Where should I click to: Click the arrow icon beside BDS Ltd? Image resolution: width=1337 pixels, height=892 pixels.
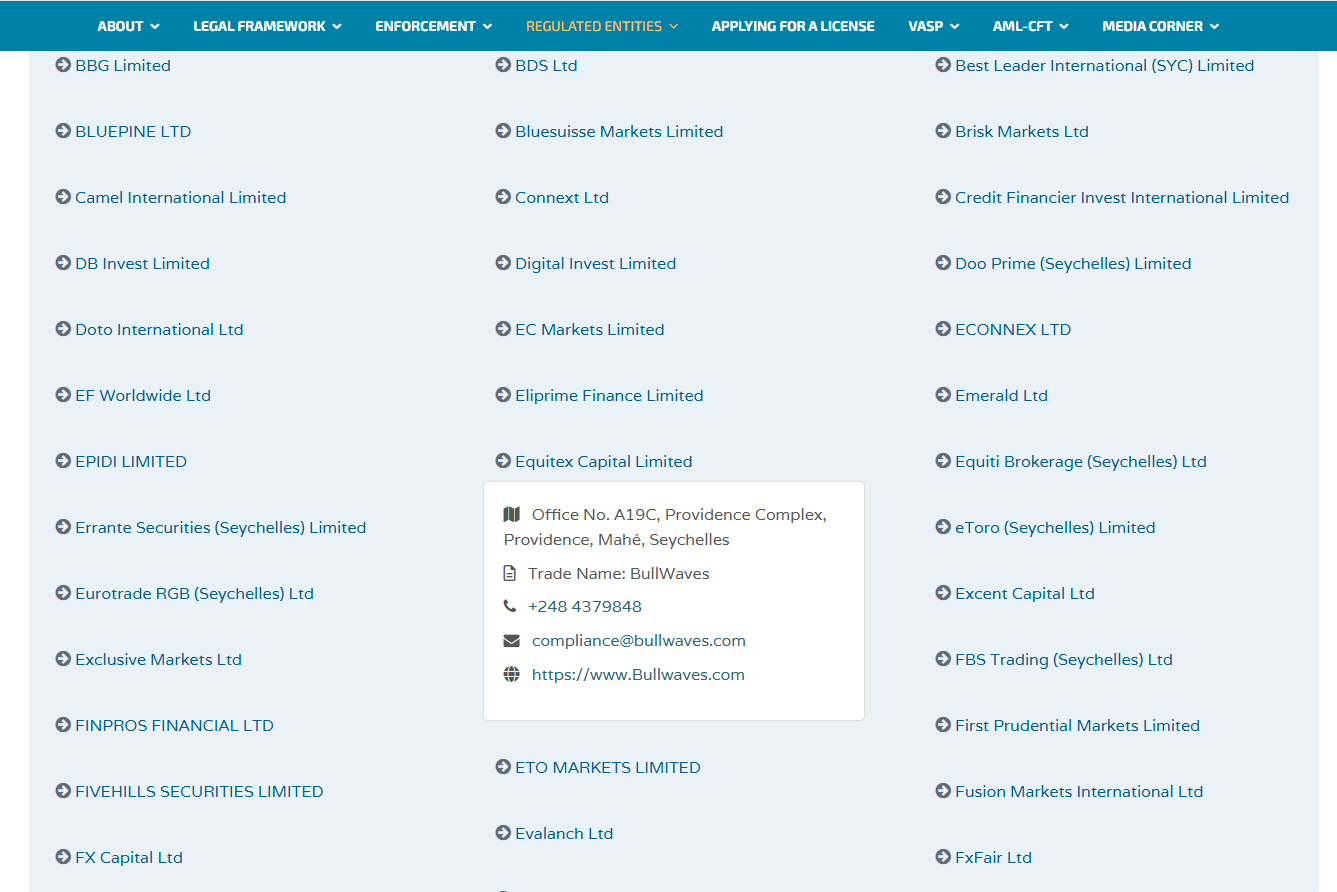pyautogui.click(x=503, y=65)
